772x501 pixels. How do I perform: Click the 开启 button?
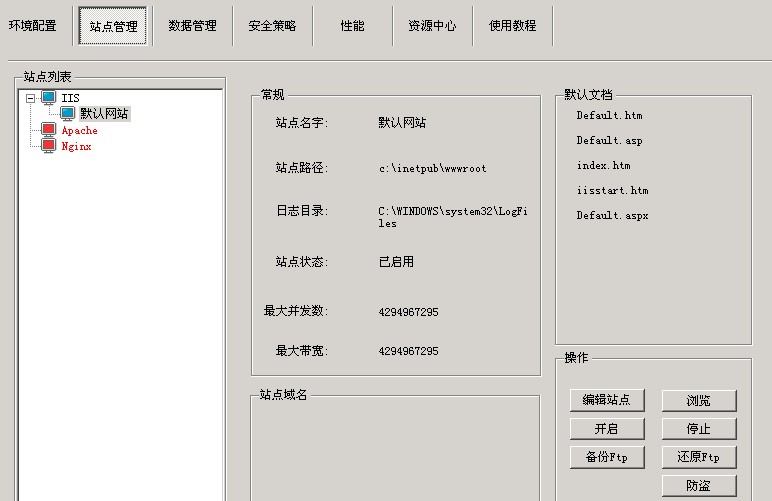click(607, 429)
